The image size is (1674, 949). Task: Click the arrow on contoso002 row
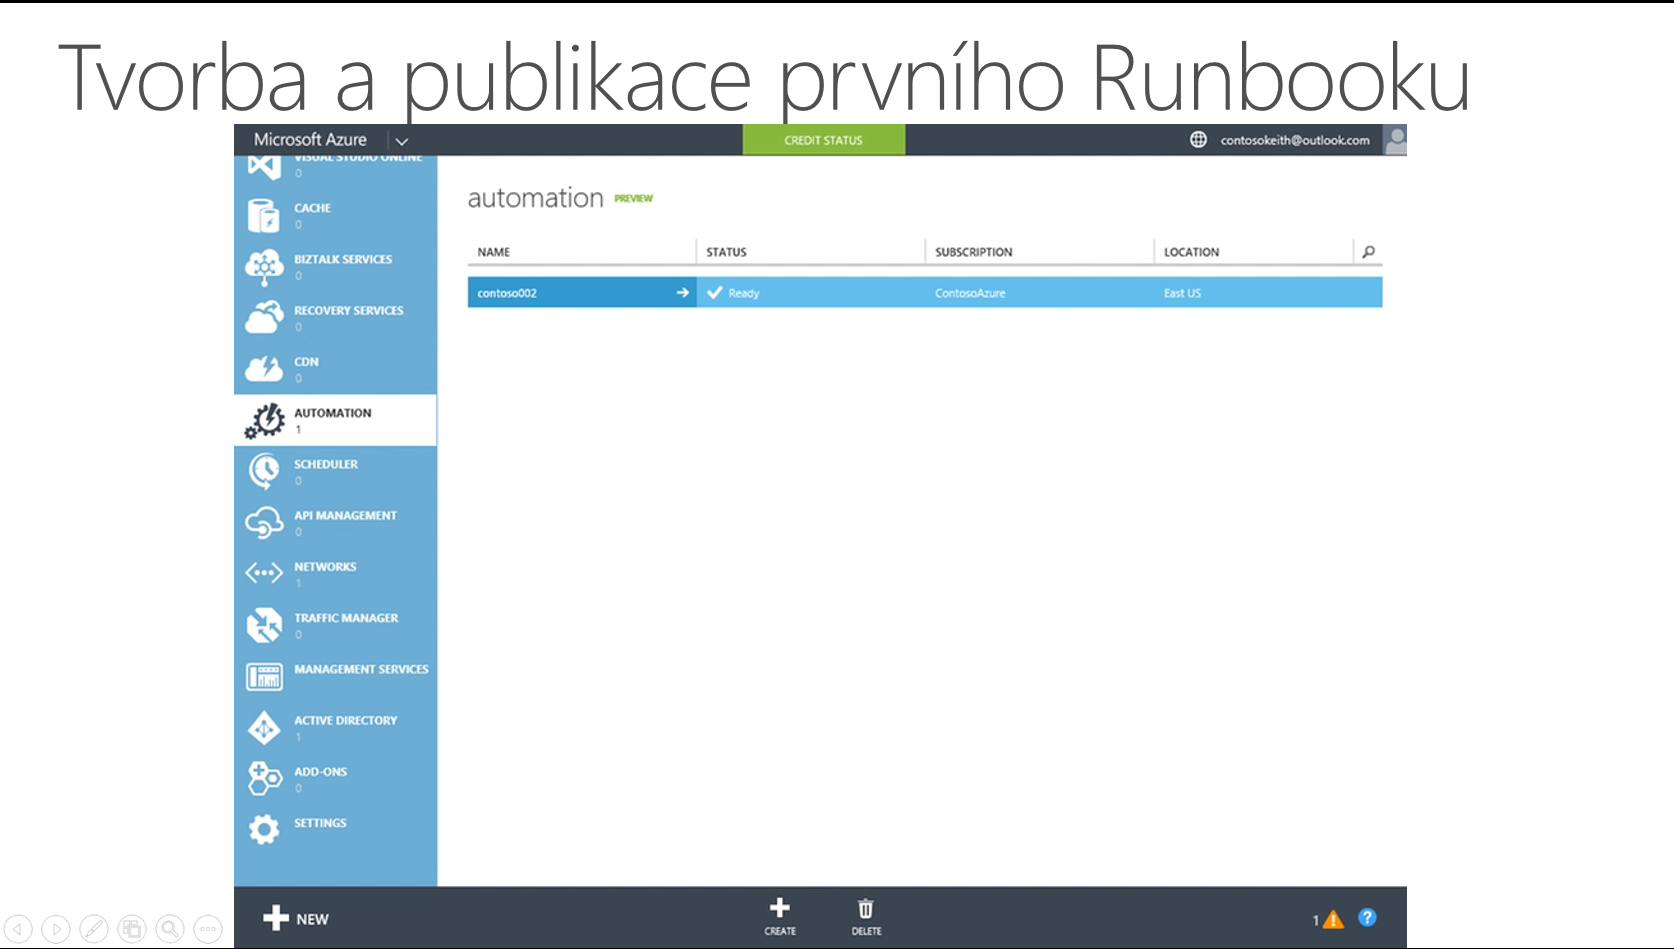(683, 293)
